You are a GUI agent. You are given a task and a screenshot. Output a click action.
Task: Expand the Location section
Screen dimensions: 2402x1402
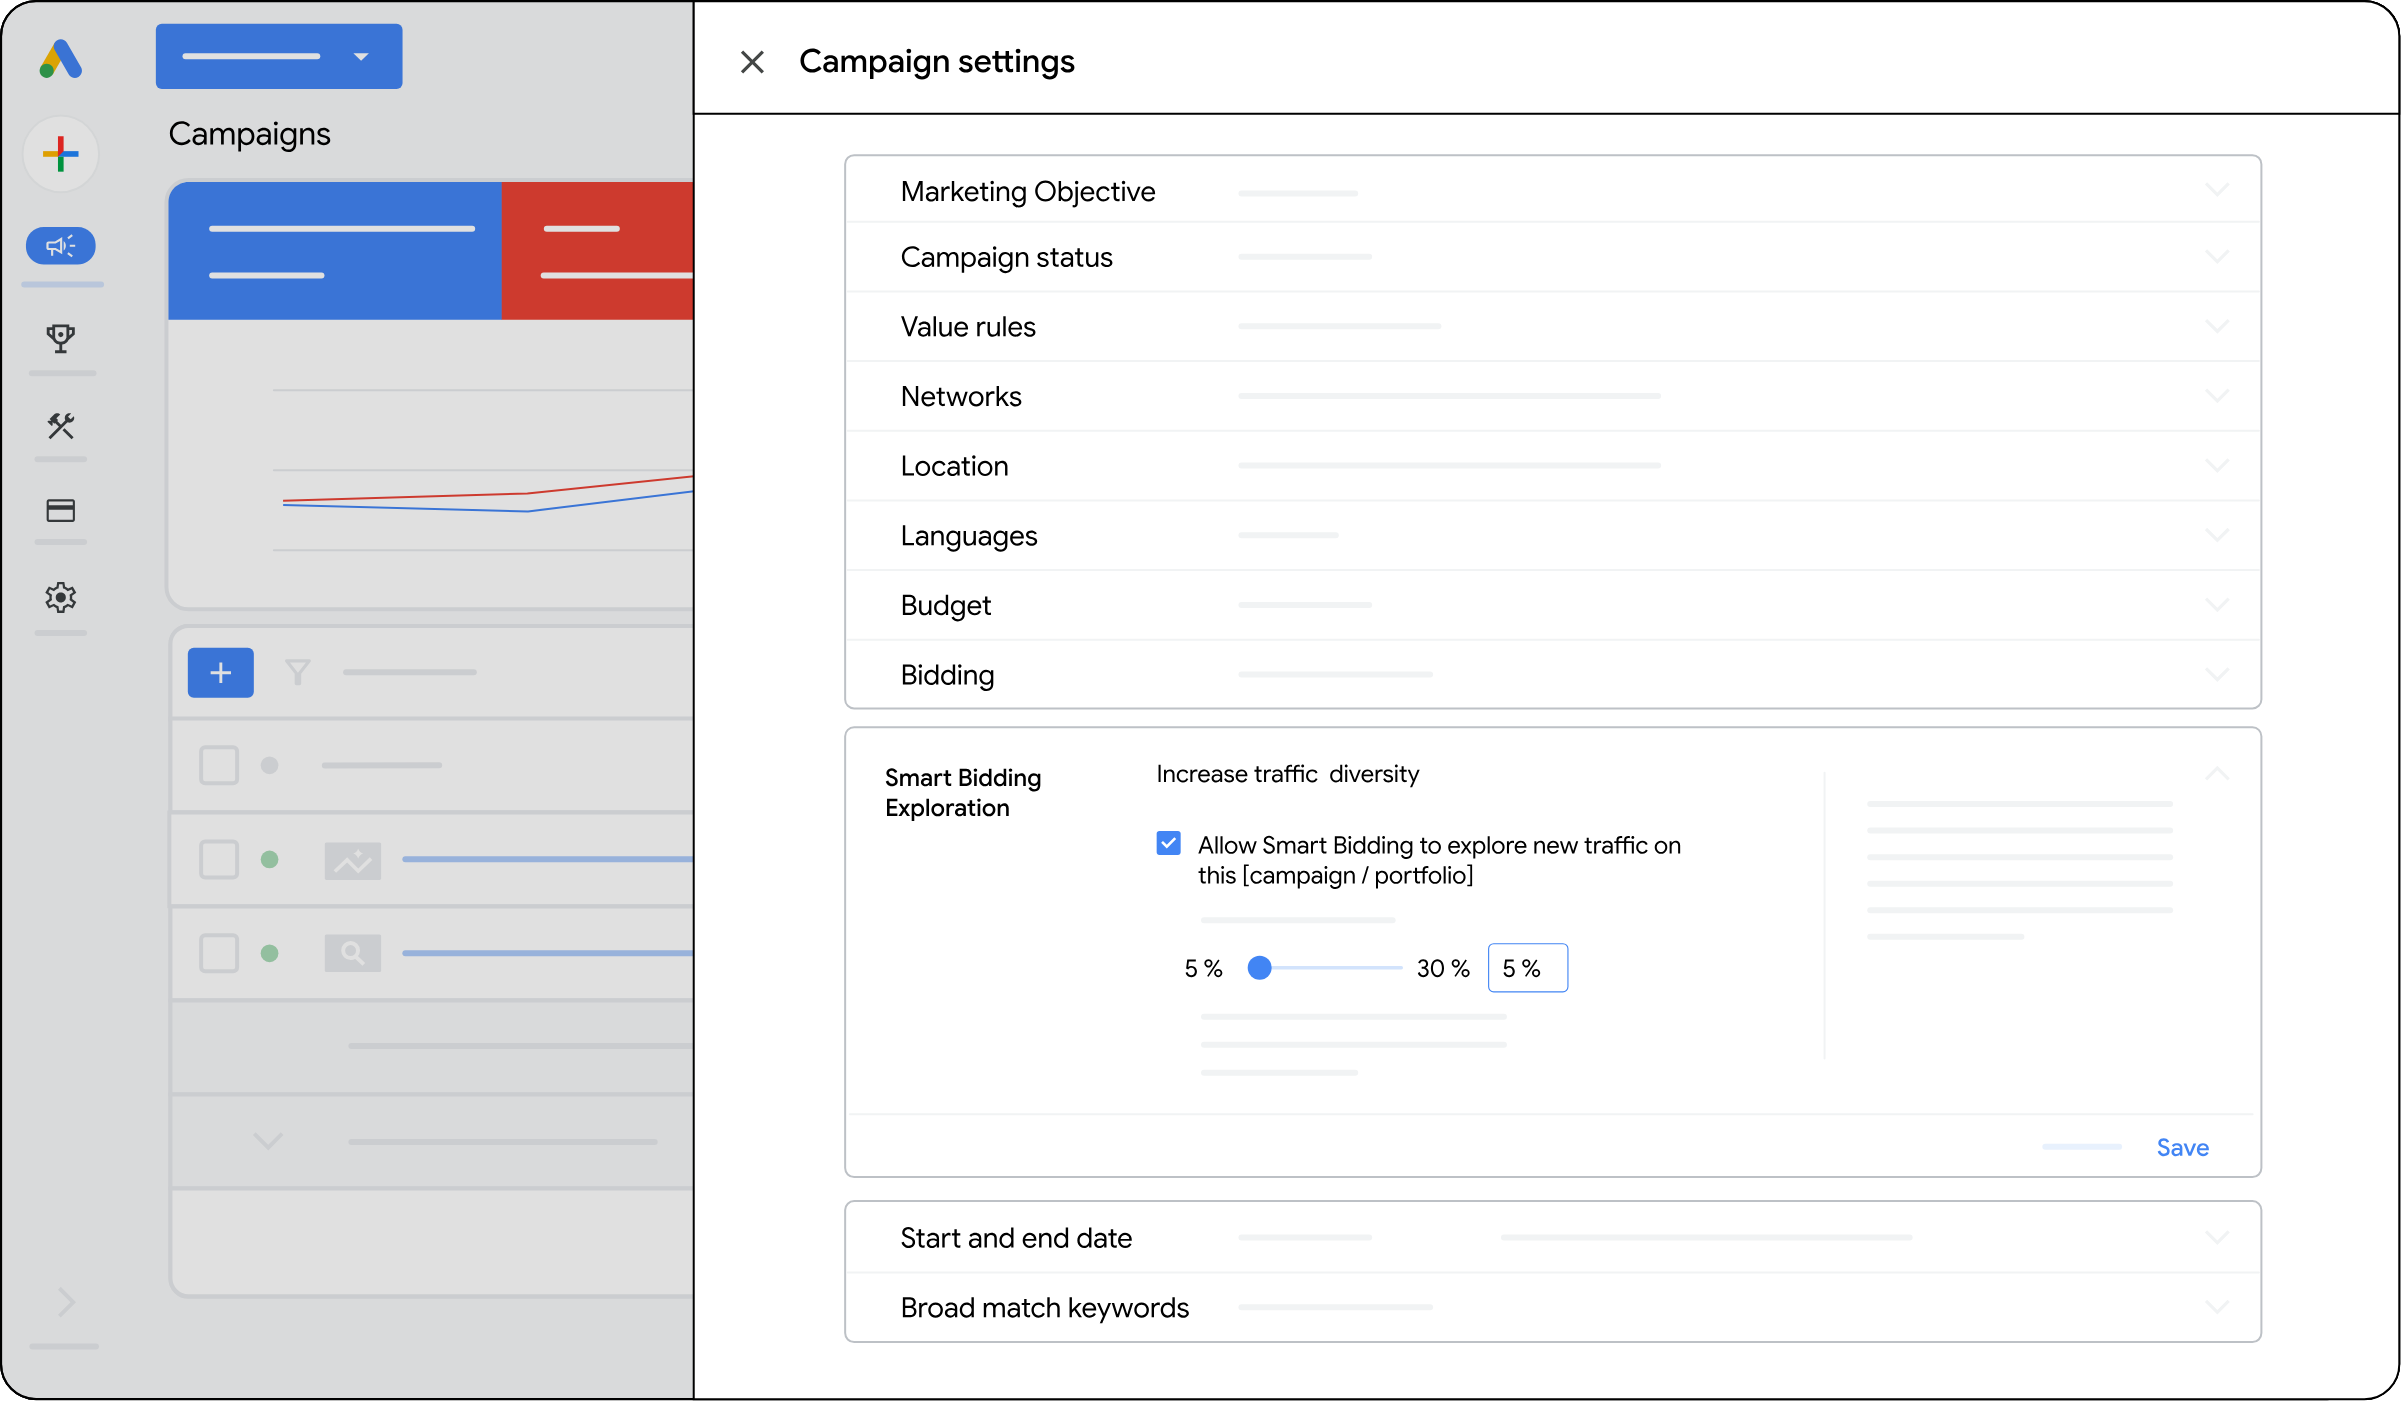(1553, 466)
